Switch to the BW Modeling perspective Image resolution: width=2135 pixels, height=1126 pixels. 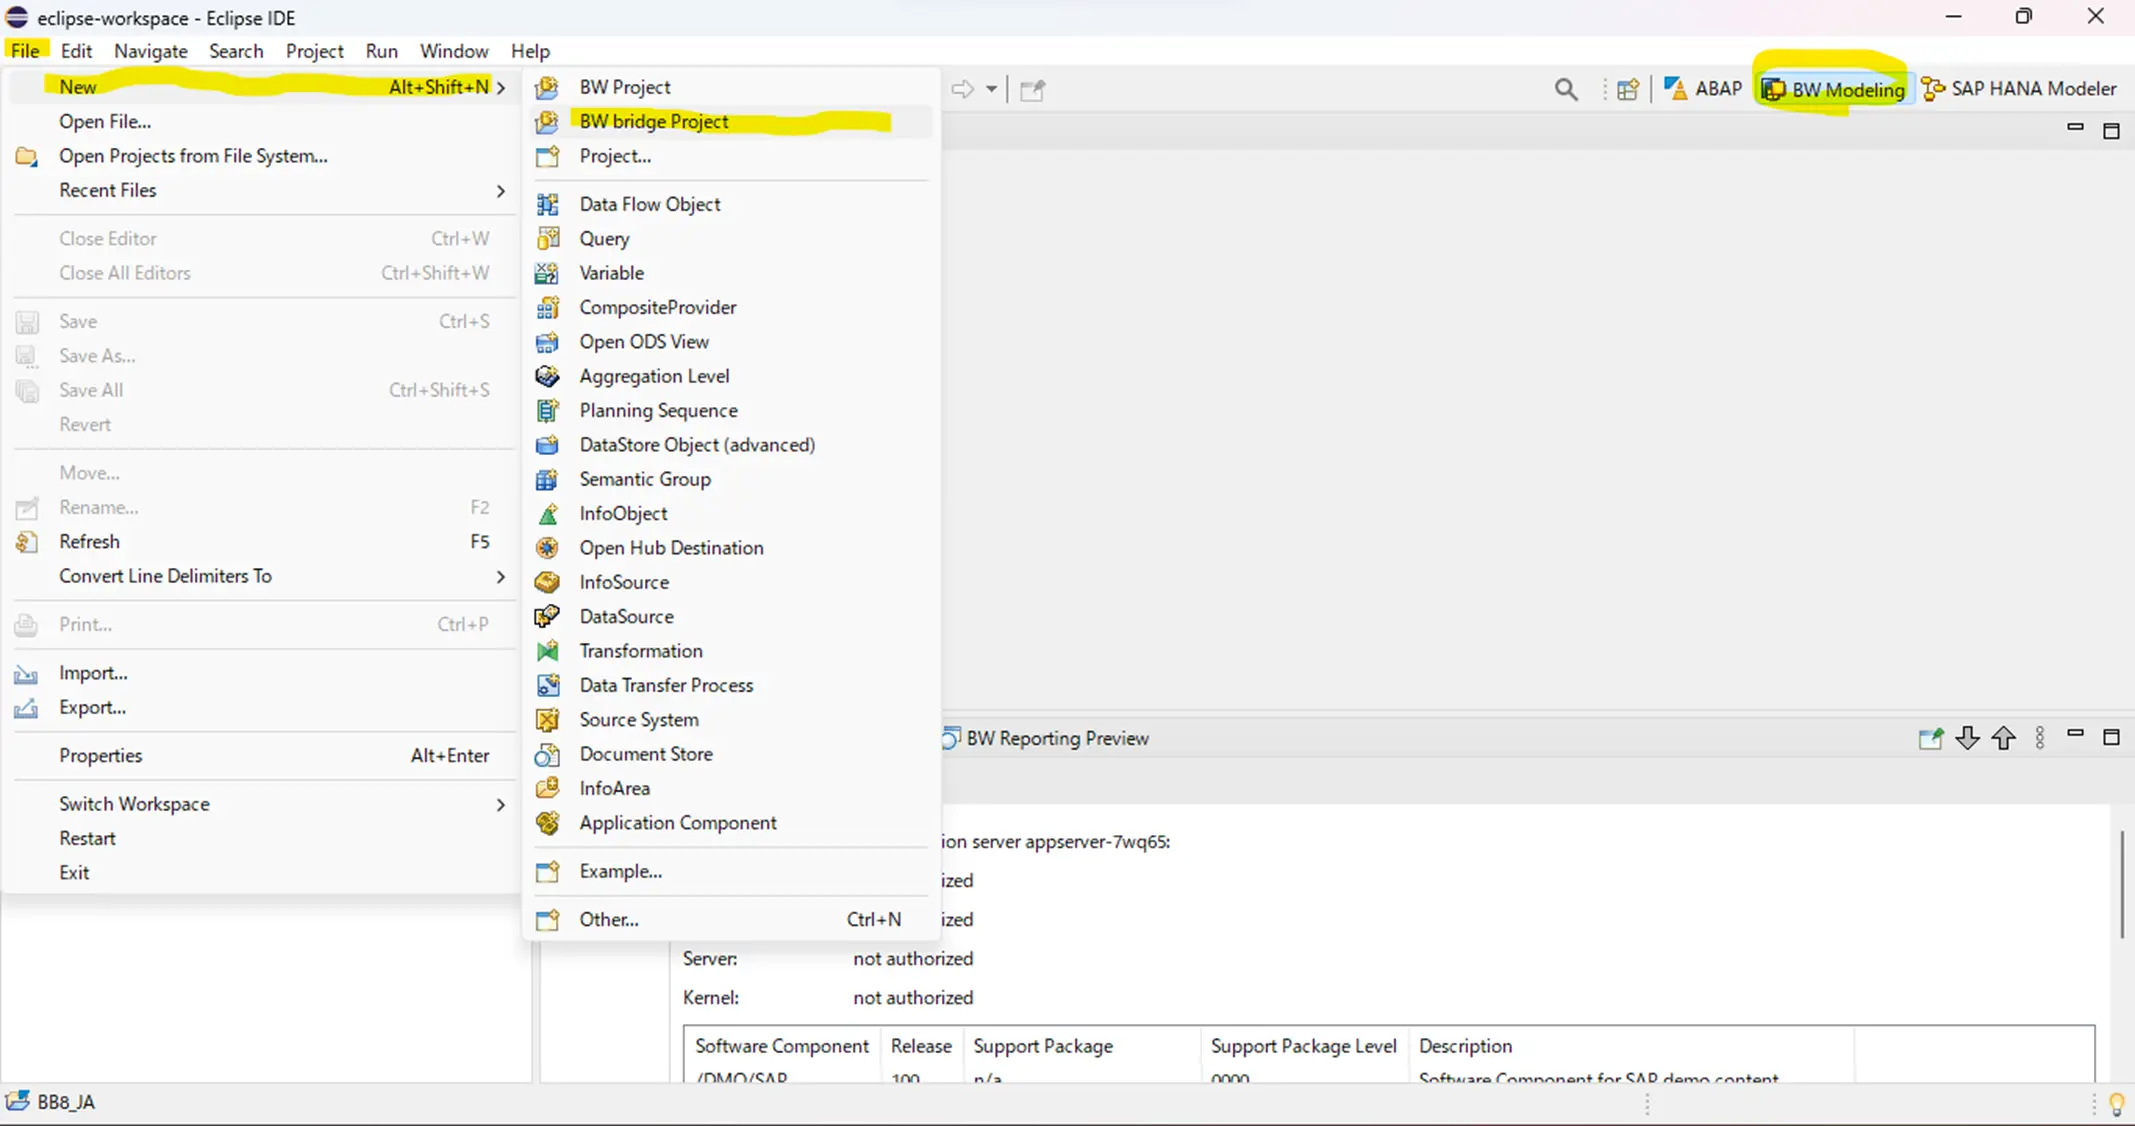[1834, 90]
